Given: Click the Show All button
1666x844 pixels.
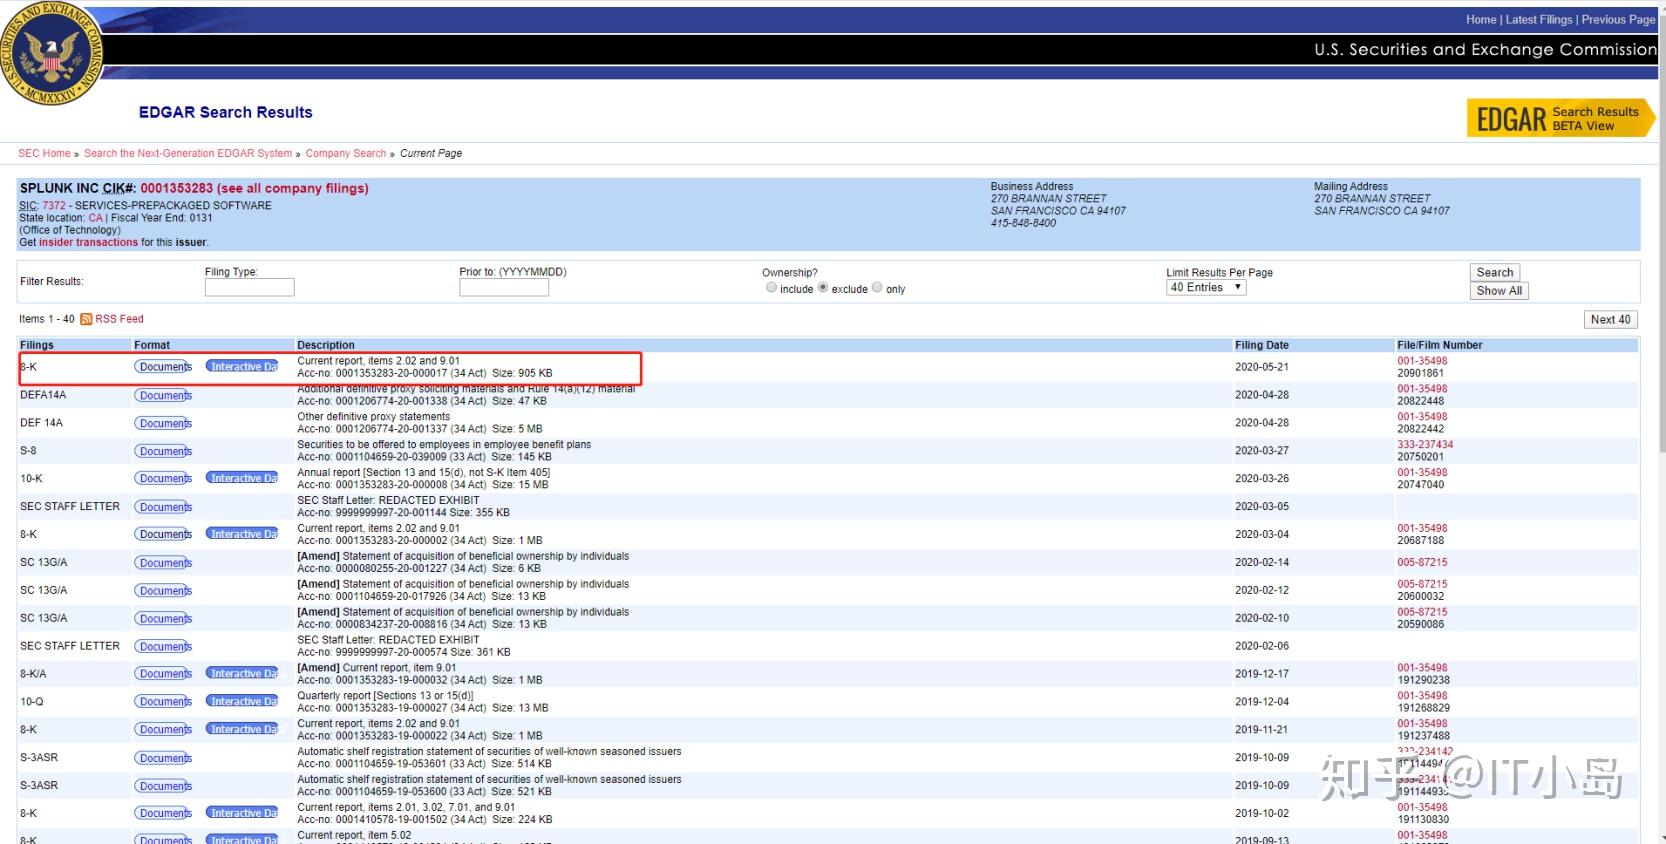Looking at the screenshot, I should click(x=1499, y=291).
